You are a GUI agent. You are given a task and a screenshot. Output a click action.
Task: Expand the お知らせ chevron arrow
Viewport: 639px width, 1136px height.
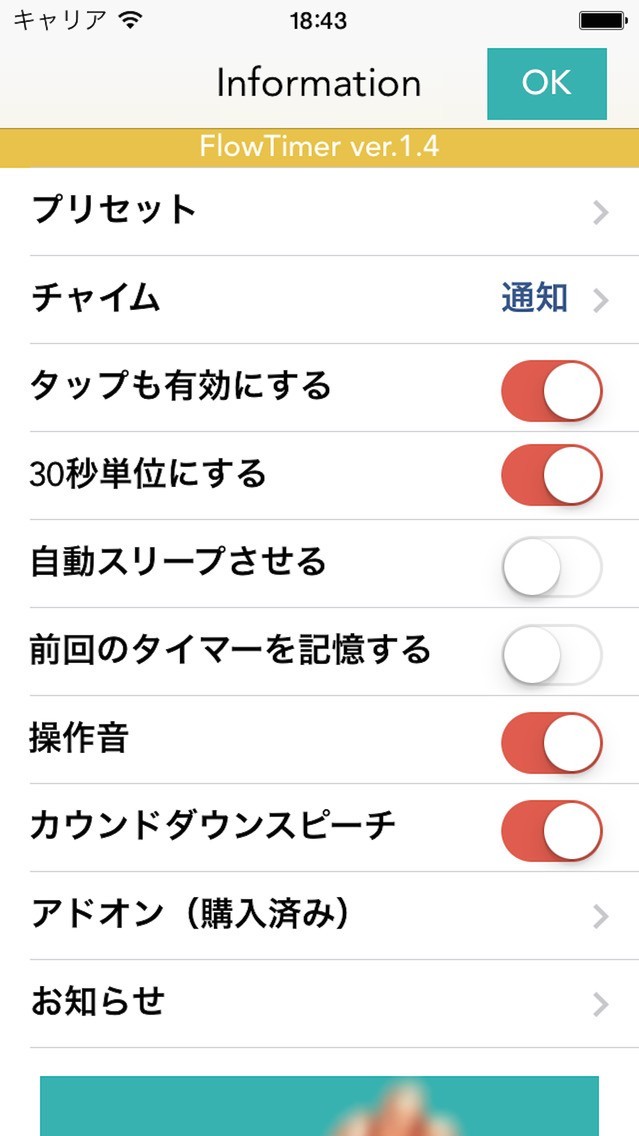click(x=600, y=1004)
